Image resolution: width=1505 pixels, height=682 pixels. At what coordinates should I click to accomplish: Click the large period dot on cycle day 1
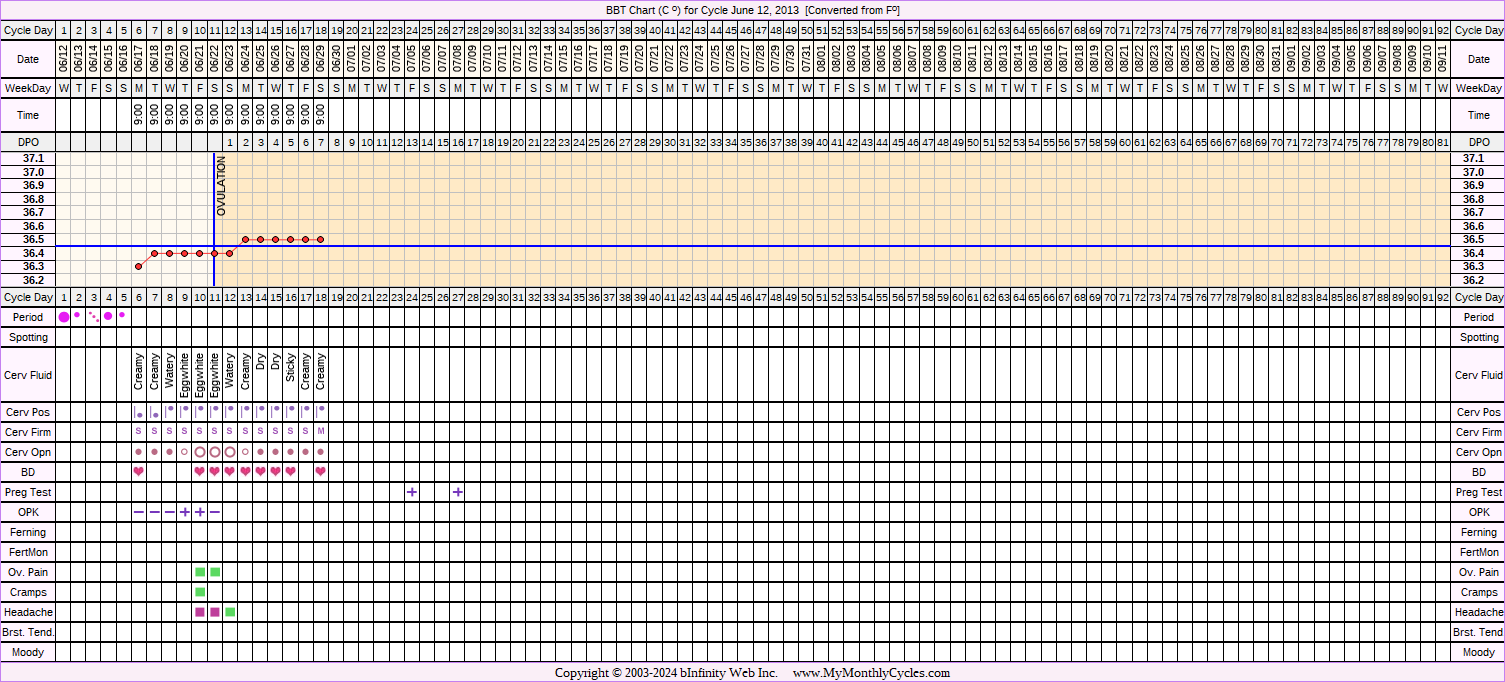[x=64, y=317]
